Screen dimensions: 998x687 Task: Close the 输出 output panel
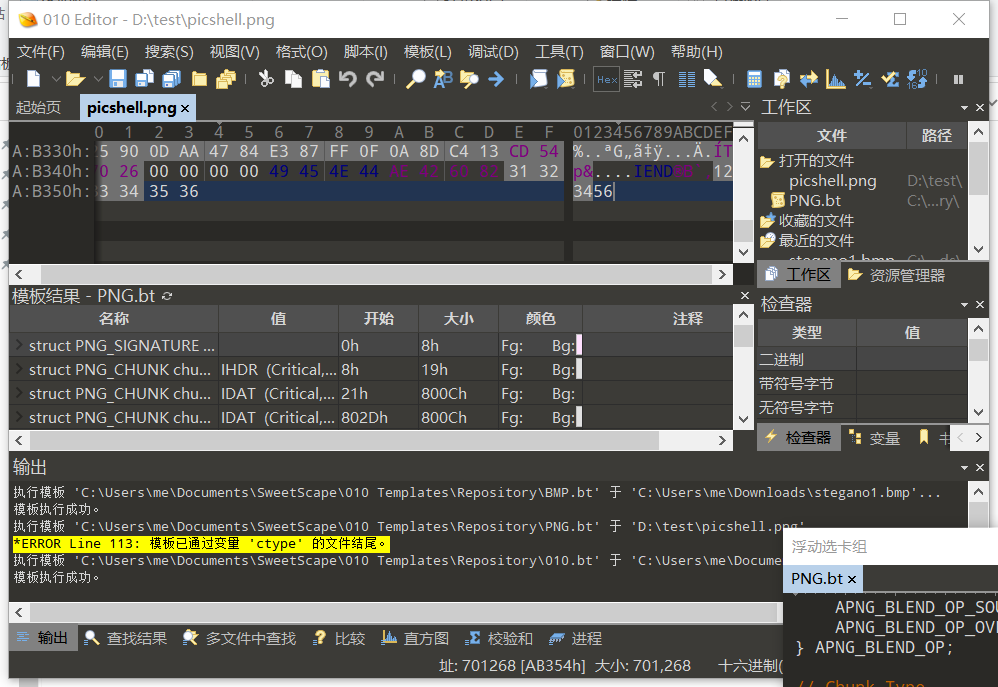(x=980, y=468)
